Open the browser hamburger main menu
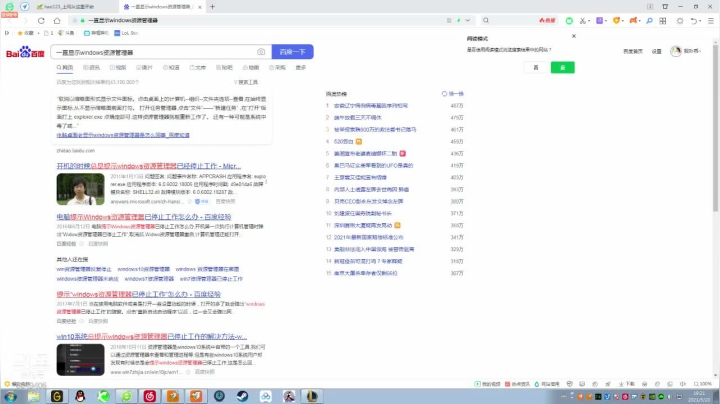The width and height of the screenshot is (720, 404). point(710,21)
